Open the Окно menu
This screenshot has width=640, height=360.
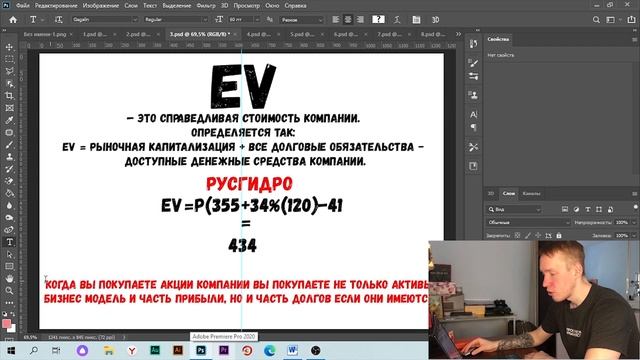tap(272, 6)
